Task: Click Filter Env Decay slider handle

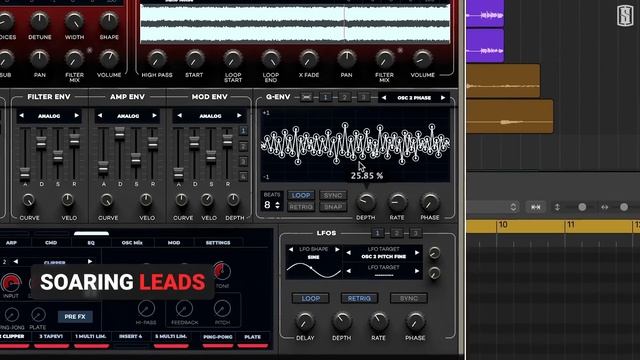Action: (x=41, y=142)
